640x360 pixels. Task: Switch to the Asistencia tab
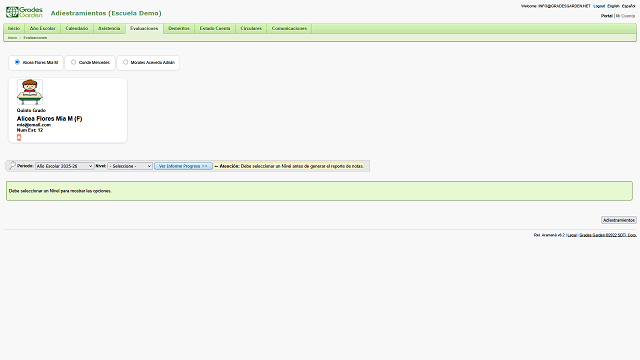(109, 28)
